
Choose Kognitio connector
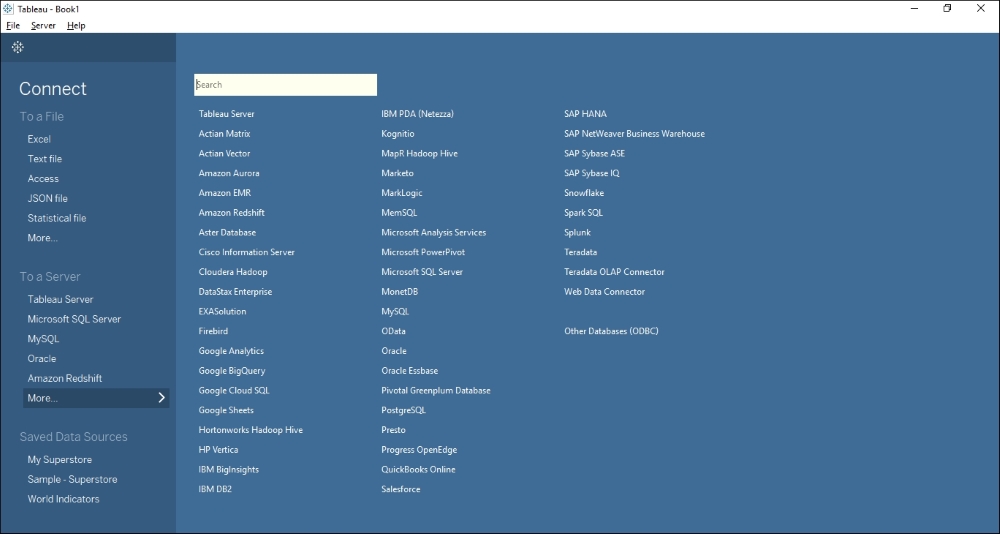tap(398, 133)
